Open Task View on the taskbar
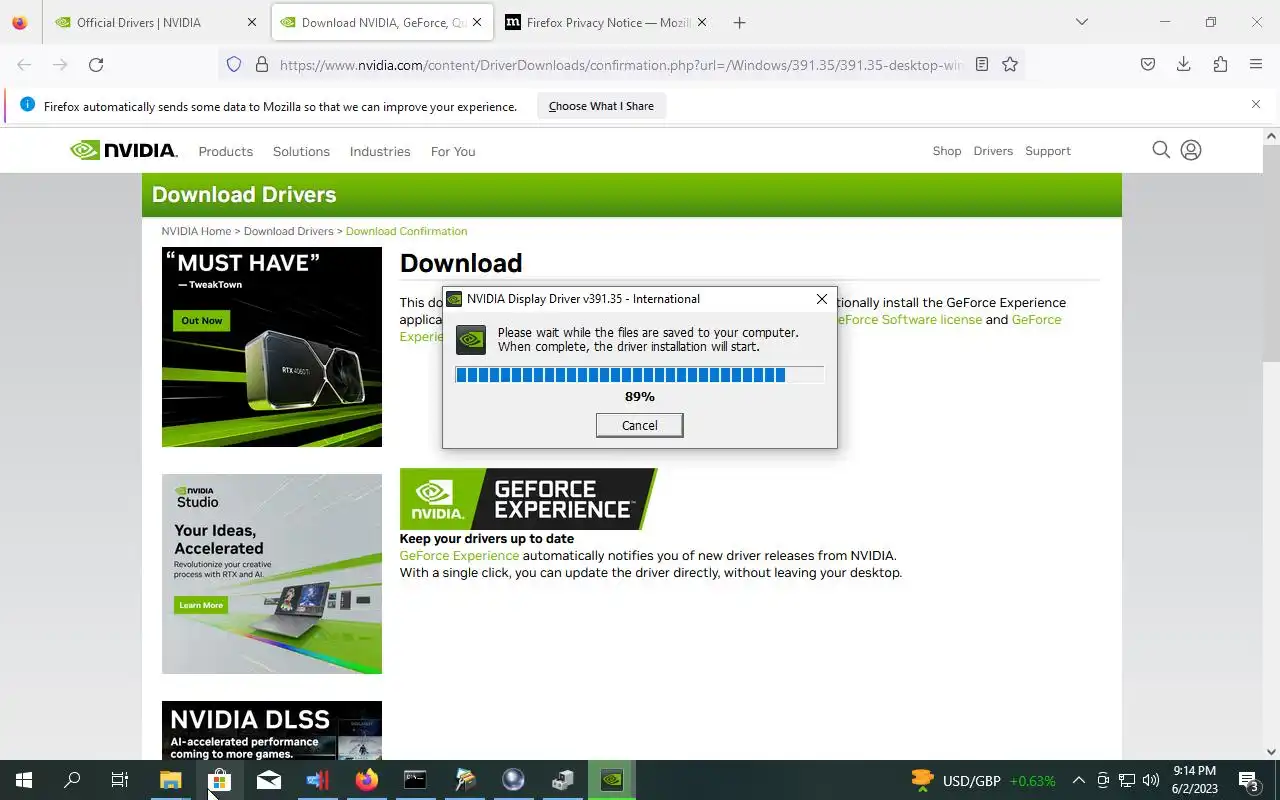 (120, 780)
